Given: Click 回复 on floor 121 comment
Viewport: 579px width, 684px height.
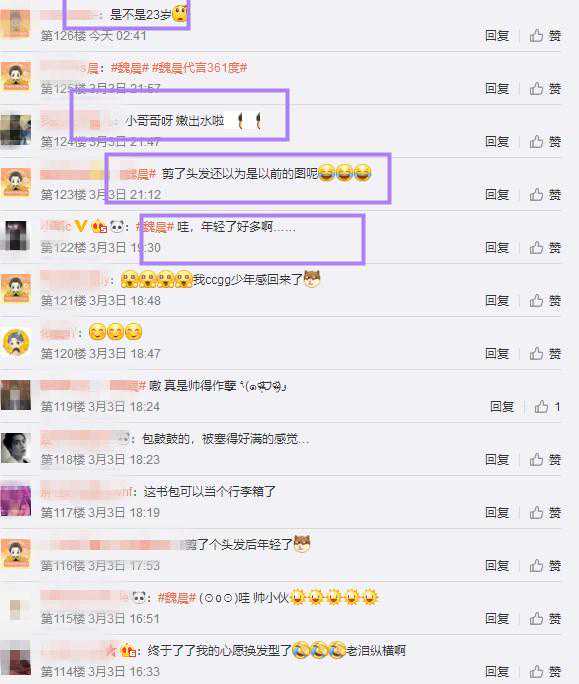Looking at the screenshot, I should pyautogui.click(x=497, y=301).
